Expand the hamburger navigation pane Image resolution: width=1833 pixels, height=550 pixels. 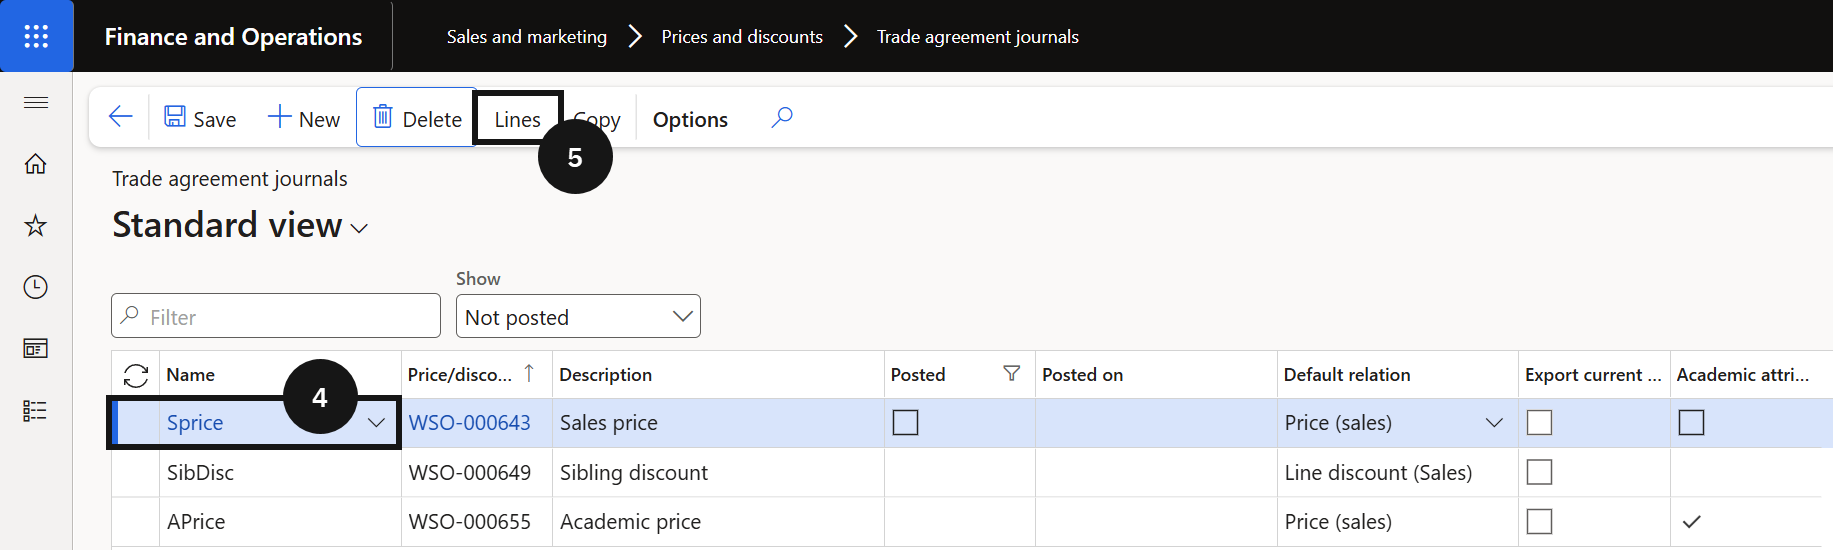(x=36, y=102)
